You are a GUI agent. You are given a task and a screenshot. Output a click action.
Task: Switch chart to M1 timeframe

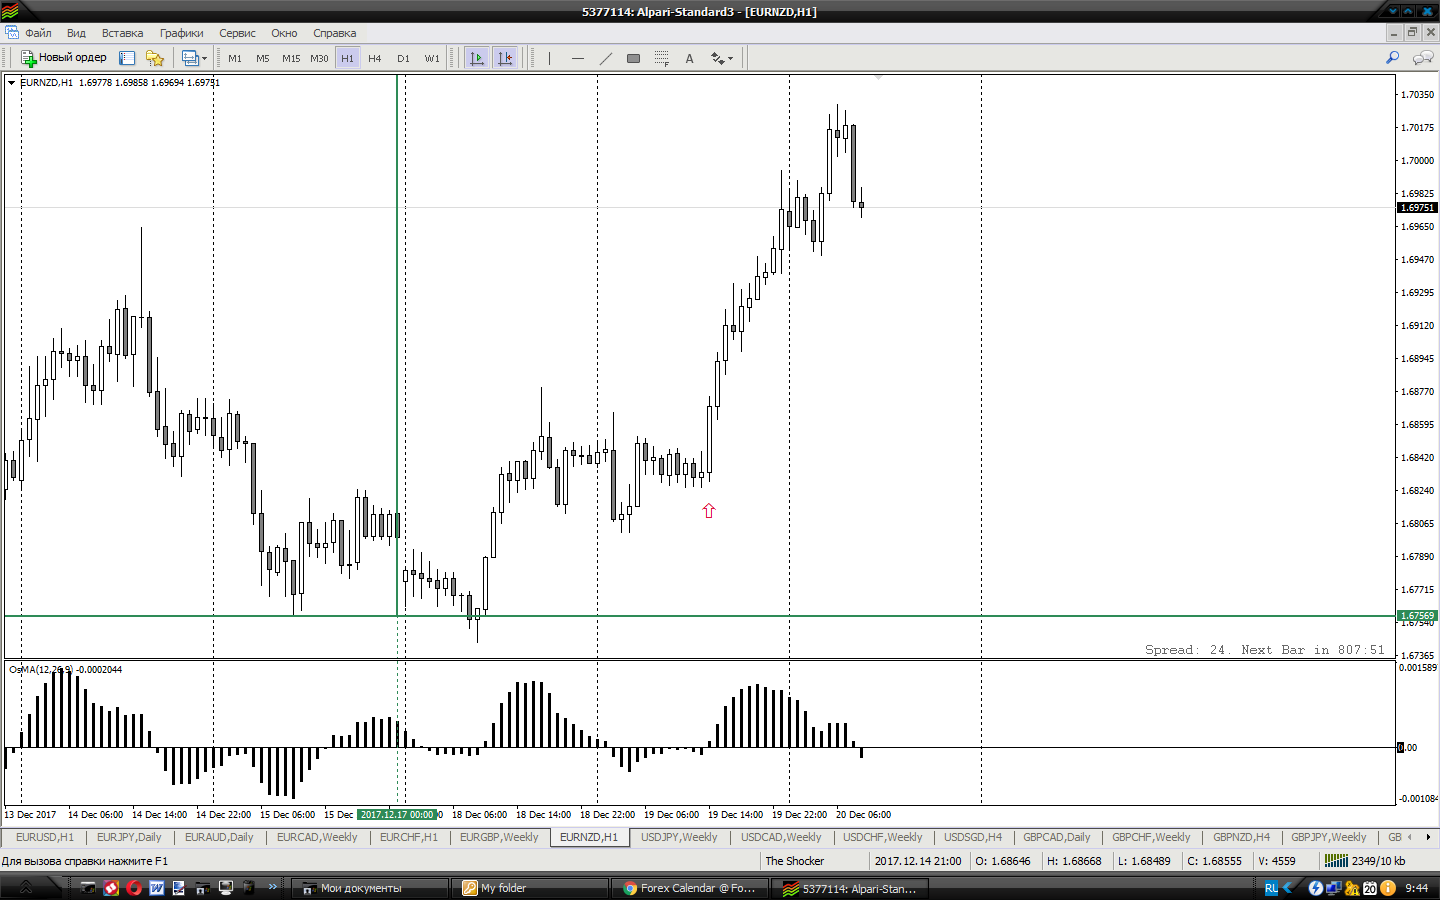coord(235,58)
